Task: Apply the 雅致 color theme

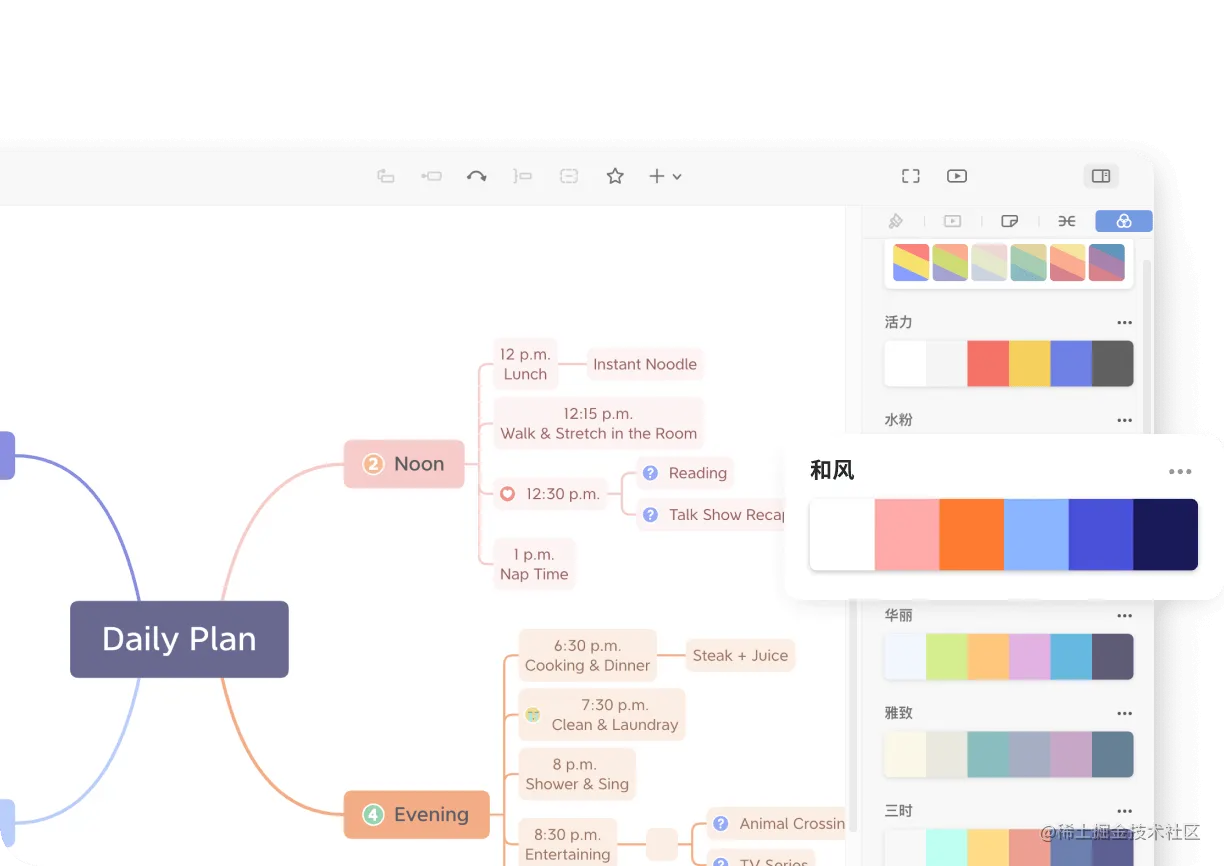Action: [1008, 755]
